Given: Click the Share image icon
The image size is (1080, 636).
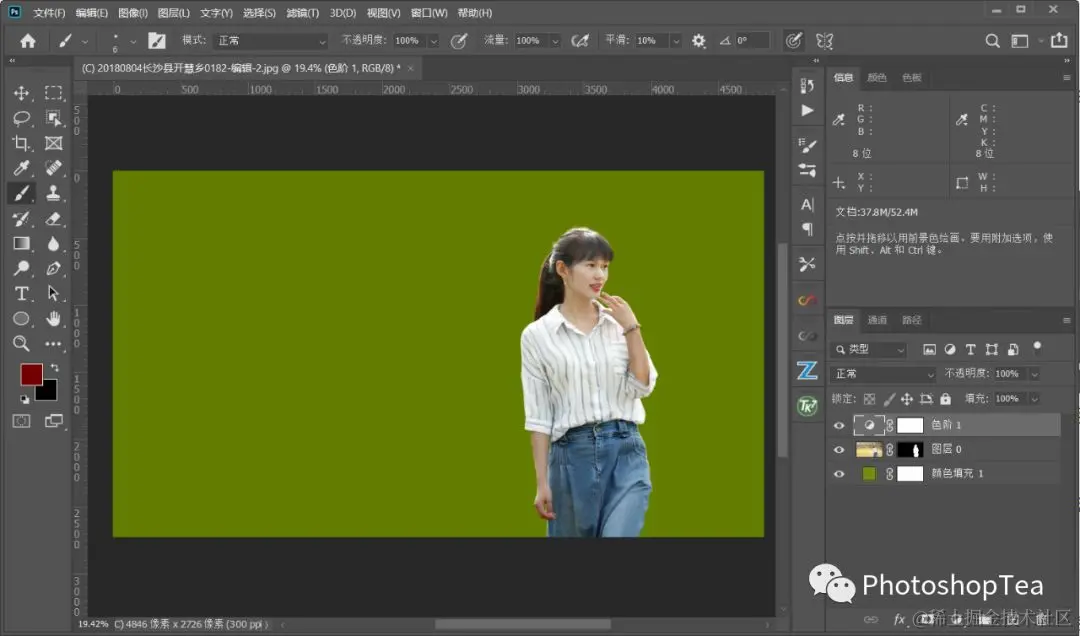Looking at the screenshot, I should (x=1059, y=41).
